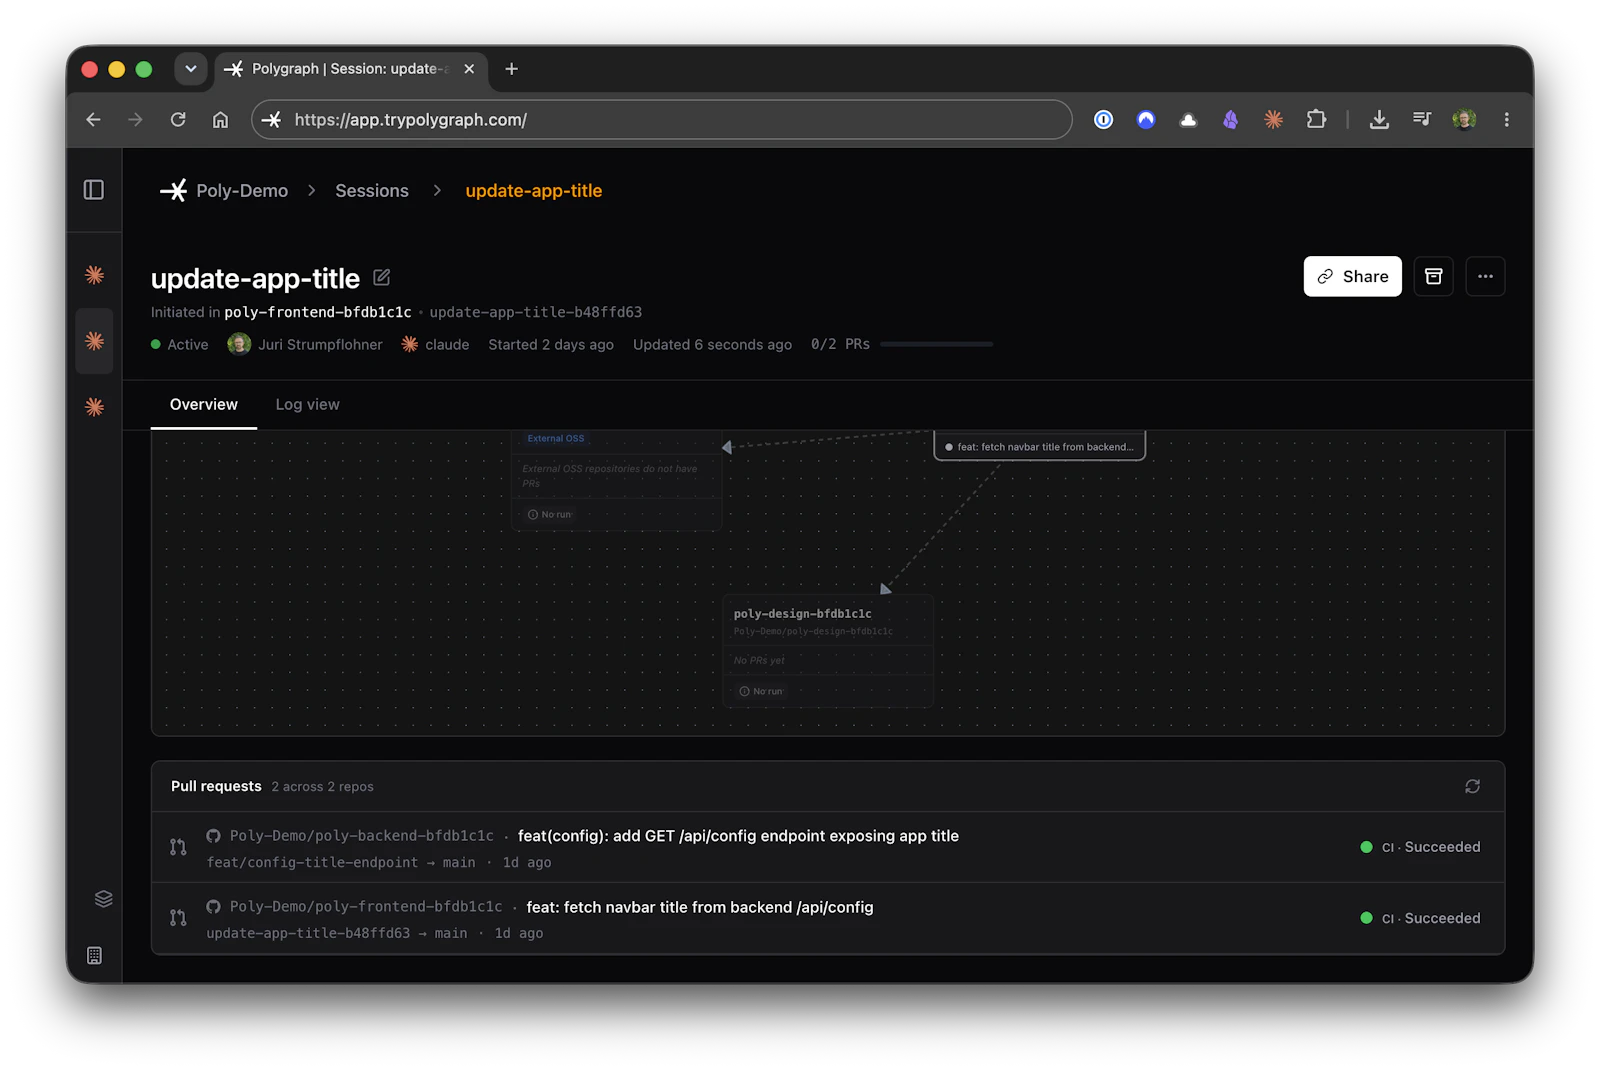The height and width of the screenshot is (1071, 1600).
Task: Open the browser profile avatar
Action: (1464, 120)
